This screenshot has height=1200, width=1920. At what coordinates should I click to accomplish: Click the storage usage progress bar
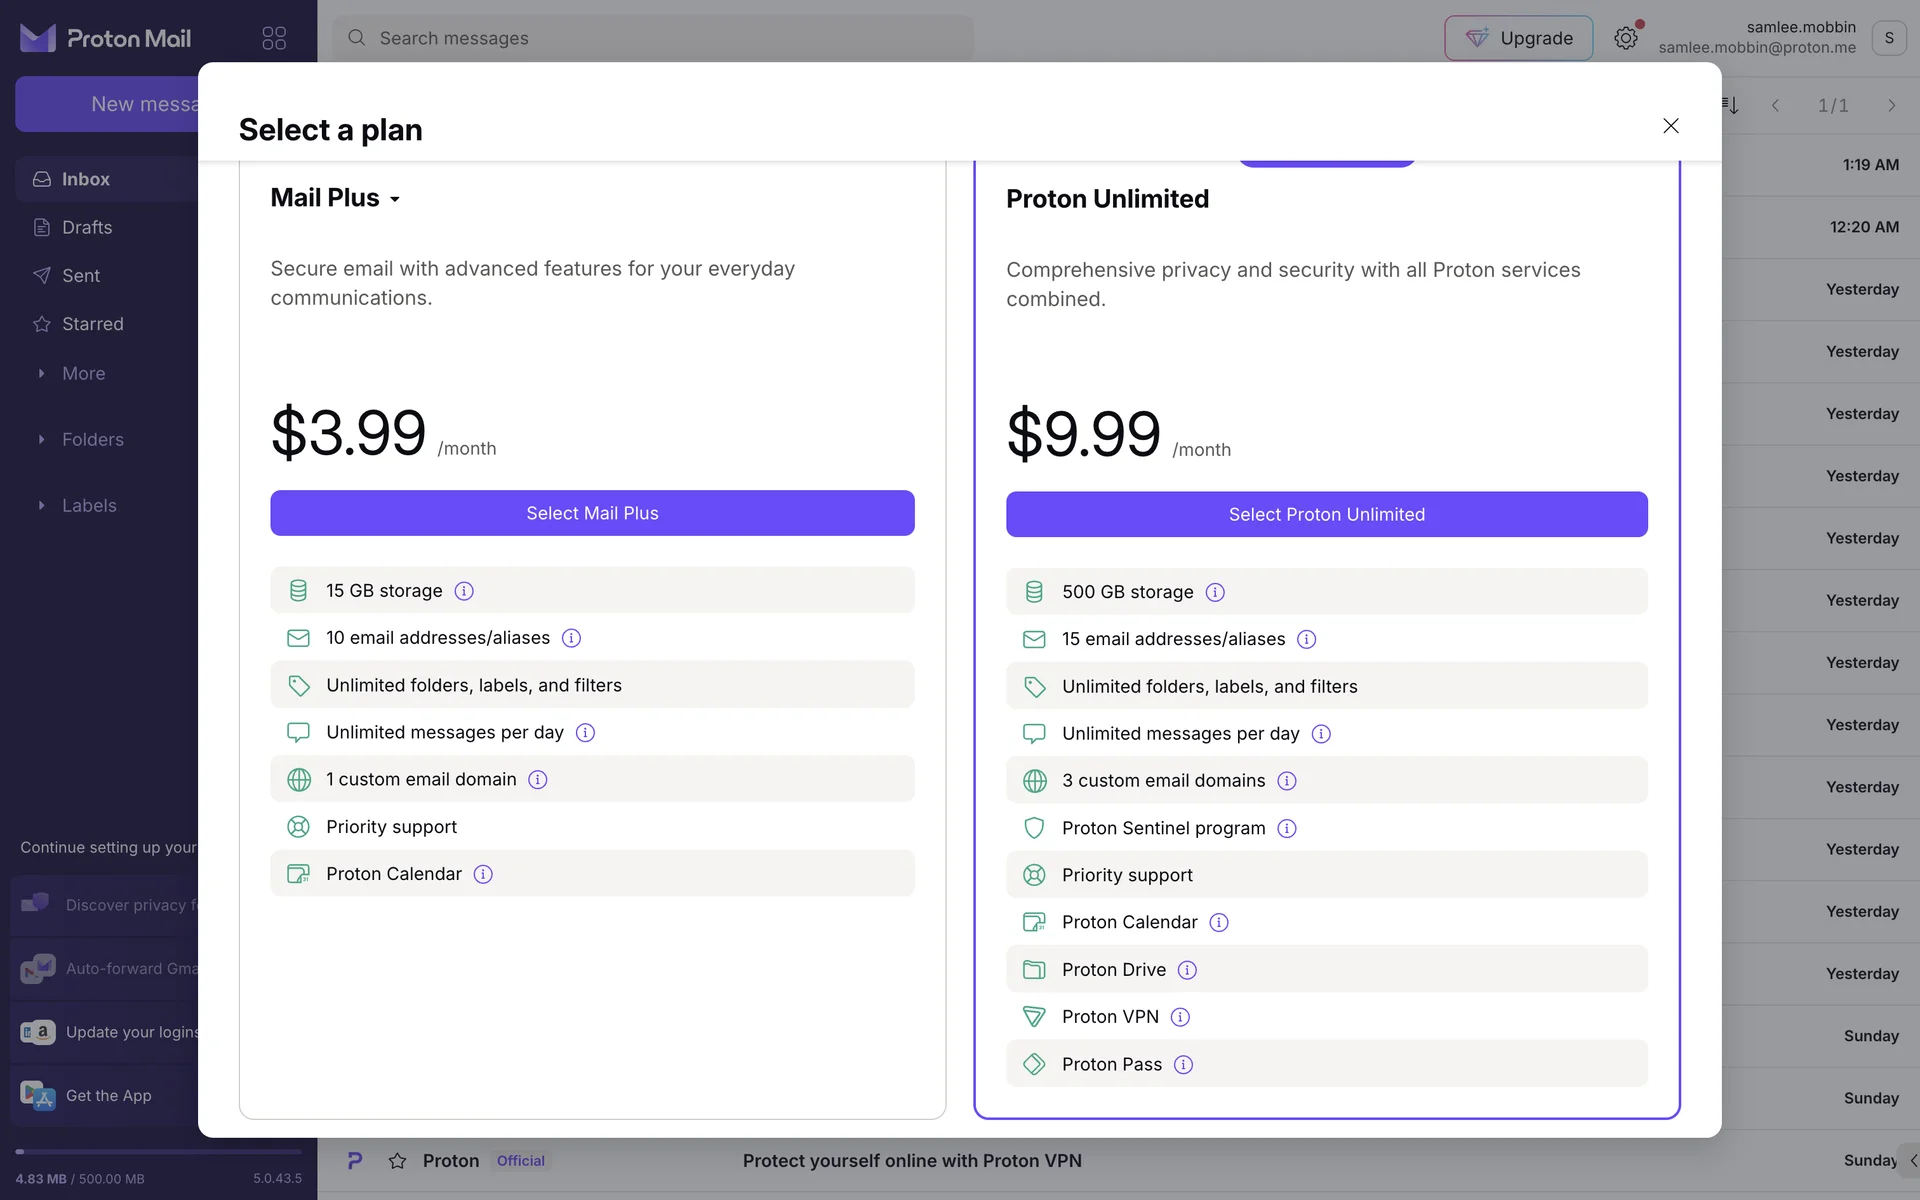coord(158,1152)
